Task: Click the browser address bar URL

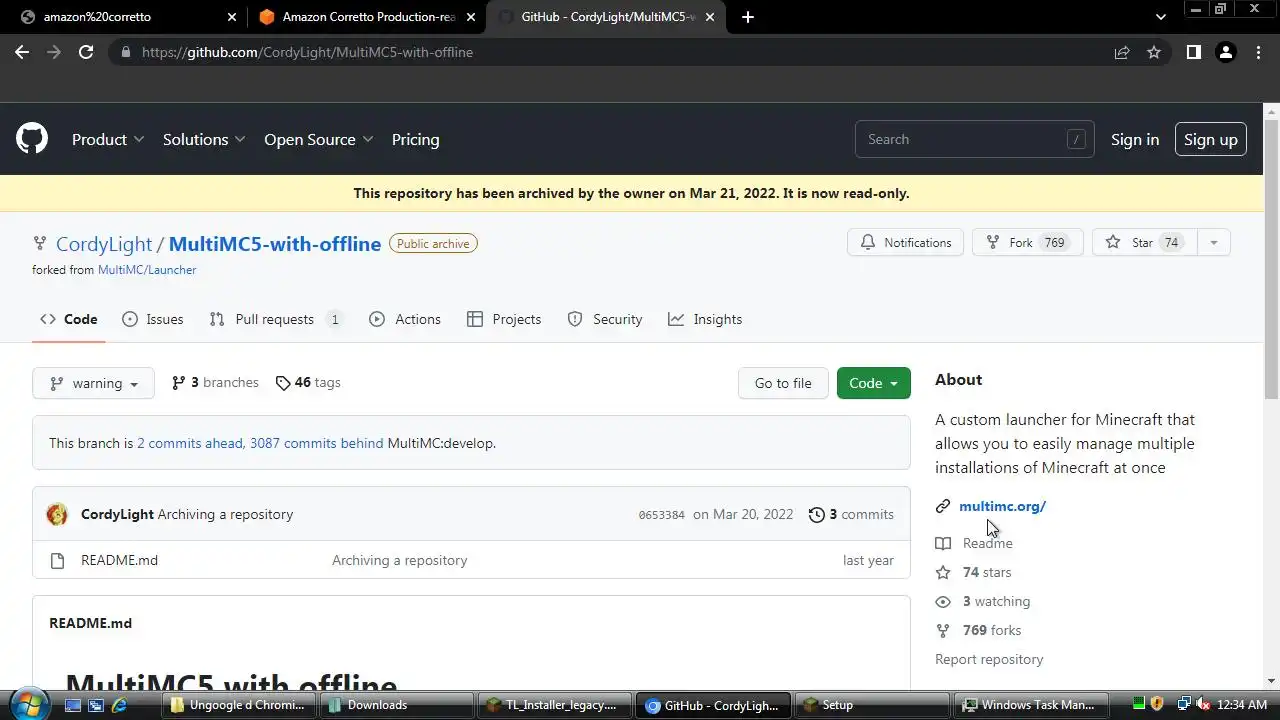Action: pos(307,52)
